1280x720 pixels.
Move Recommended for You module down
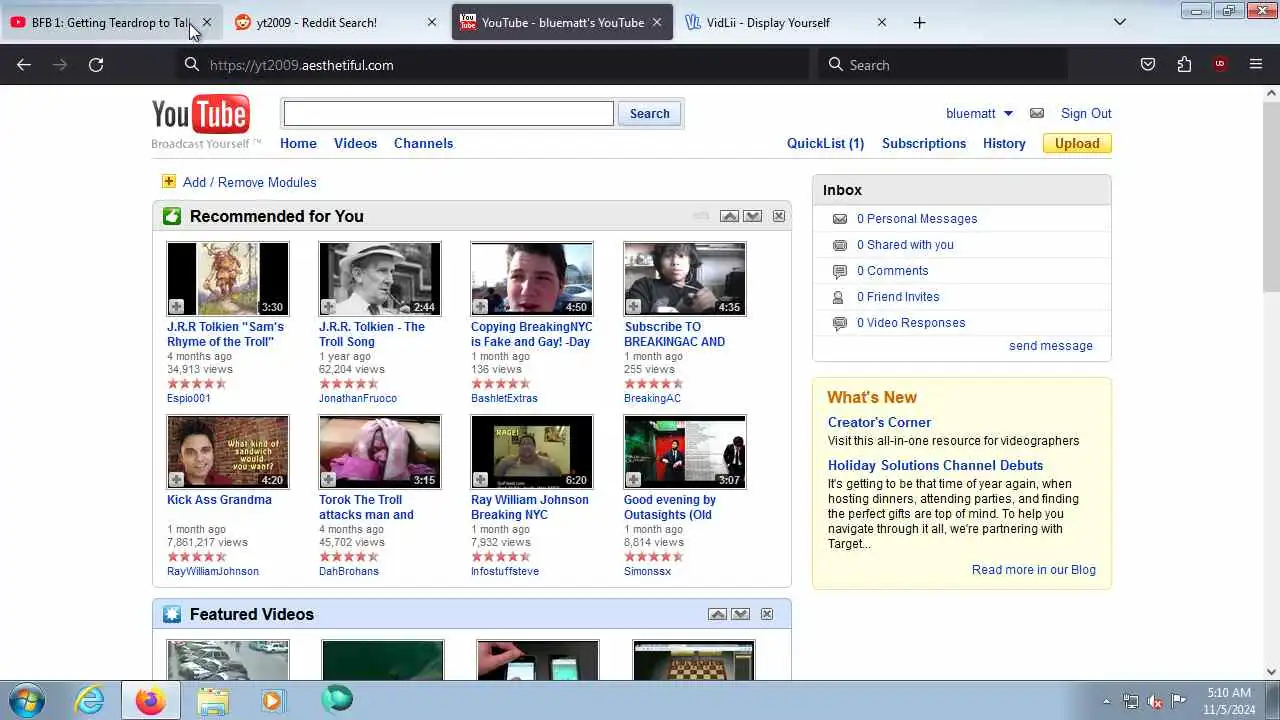click(x=753, y=216)
